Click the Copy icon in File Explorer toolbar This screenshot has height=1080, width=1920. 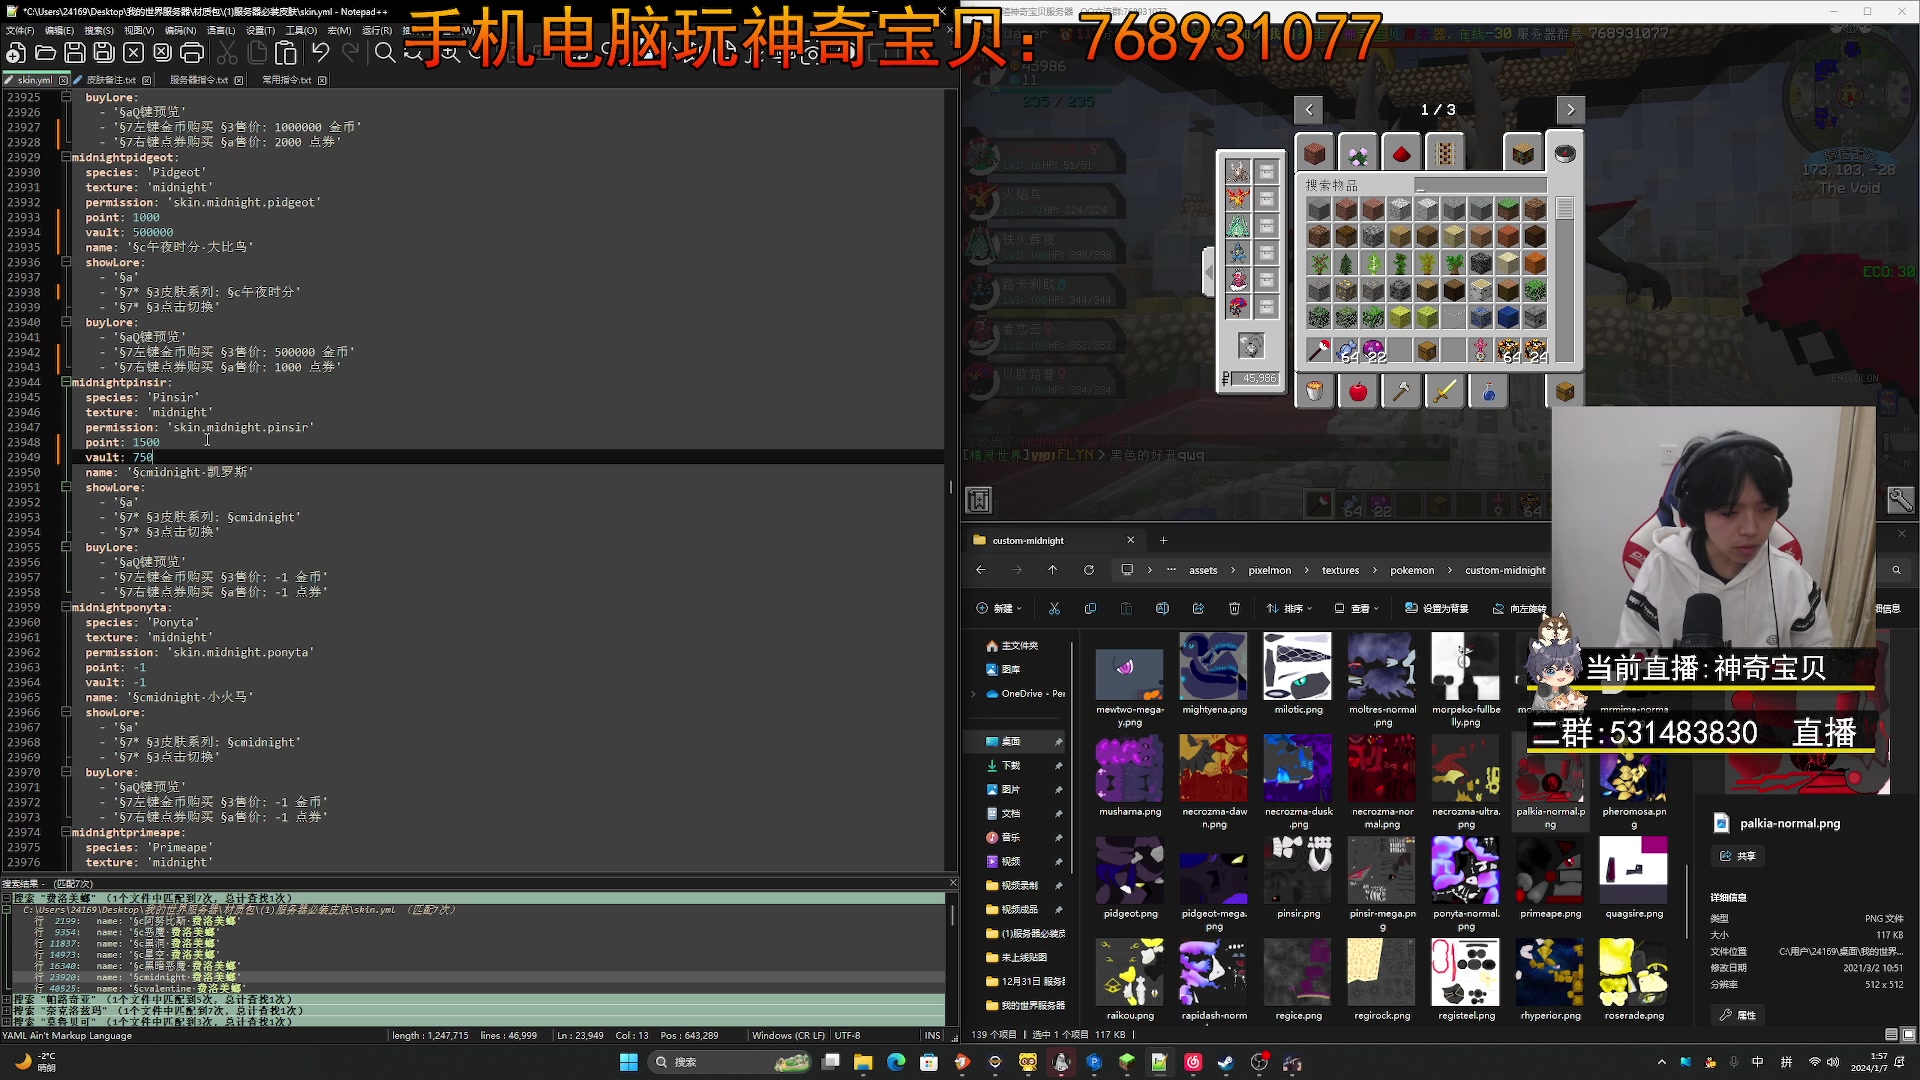(1090, 608)
